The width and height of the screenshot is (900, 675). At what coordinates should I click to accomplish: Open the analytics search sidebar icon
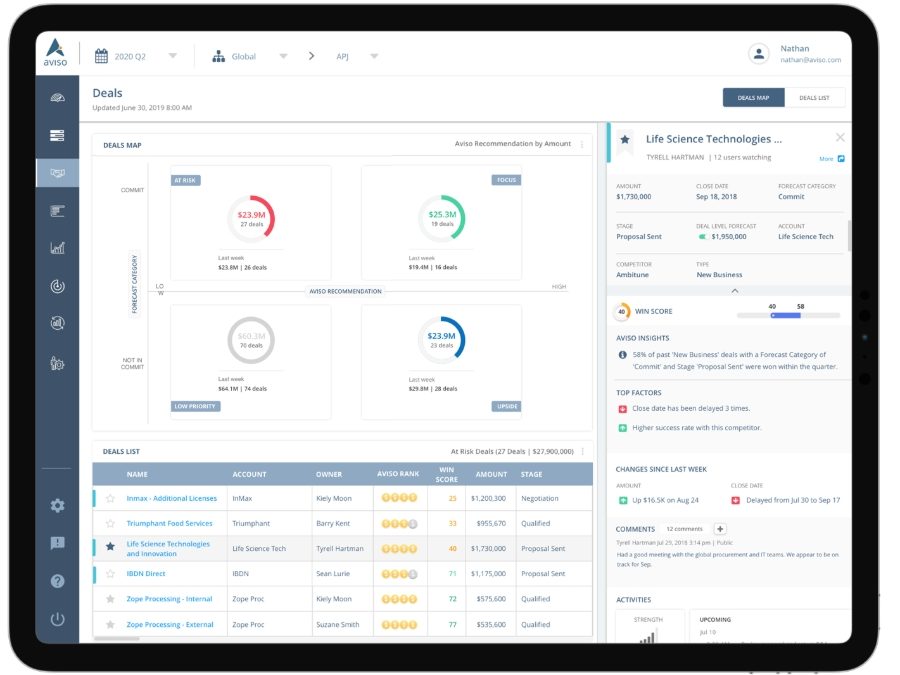tap(57, 323)
